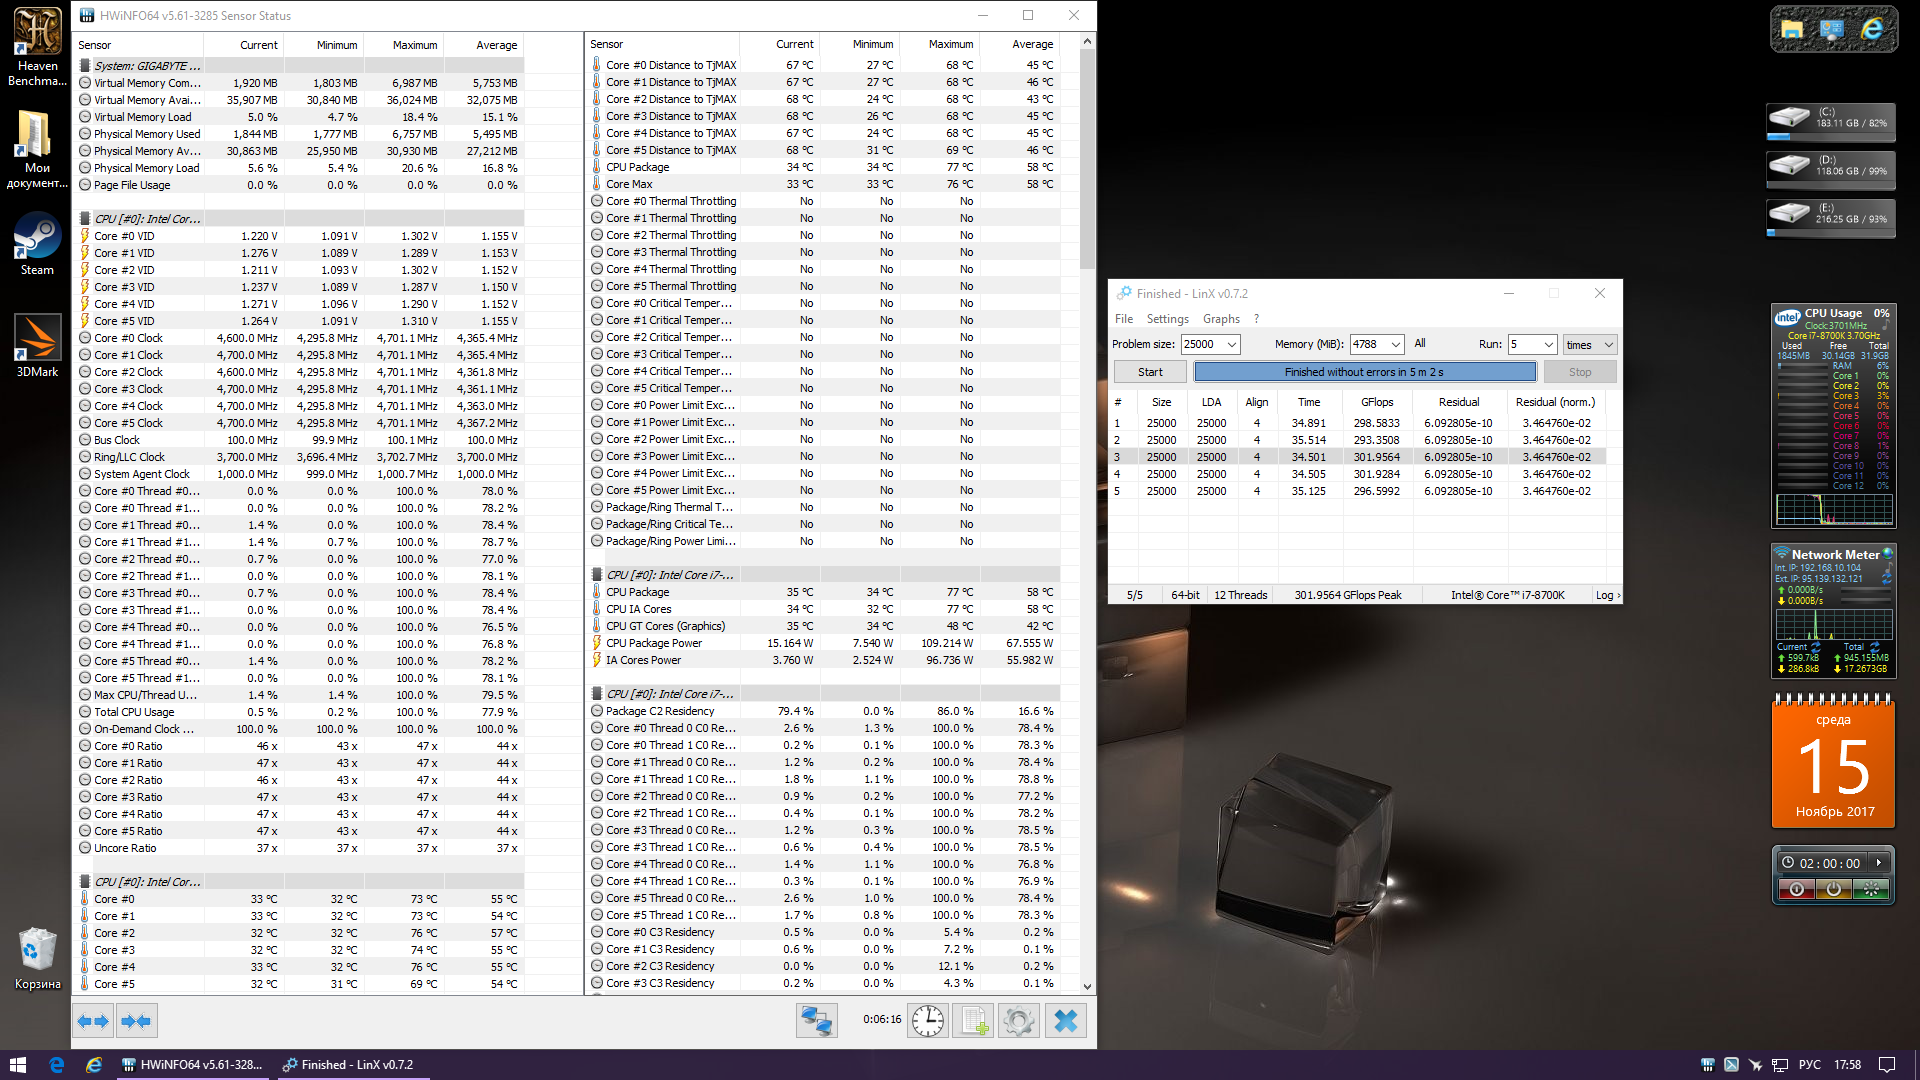Click the clock reset timer icon
The height and width of the screenshot is (1080, 1920).
[x=928, y=1021]
